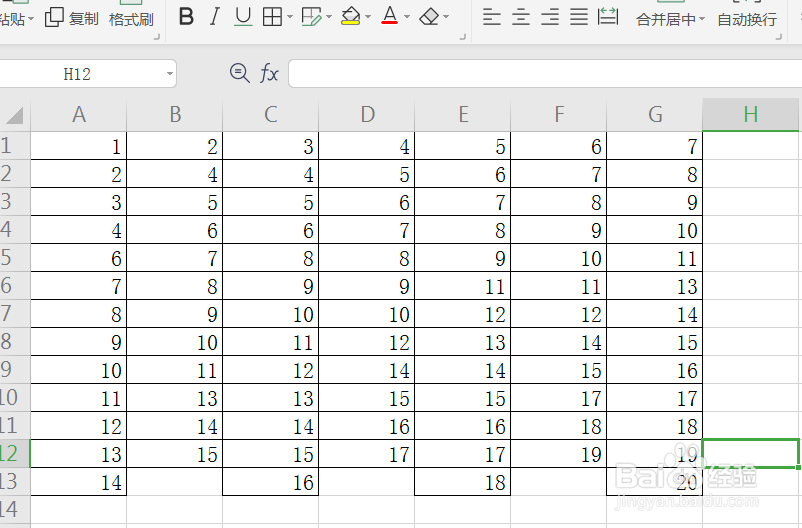
Task: Select row 14 header
Action: 15,509
